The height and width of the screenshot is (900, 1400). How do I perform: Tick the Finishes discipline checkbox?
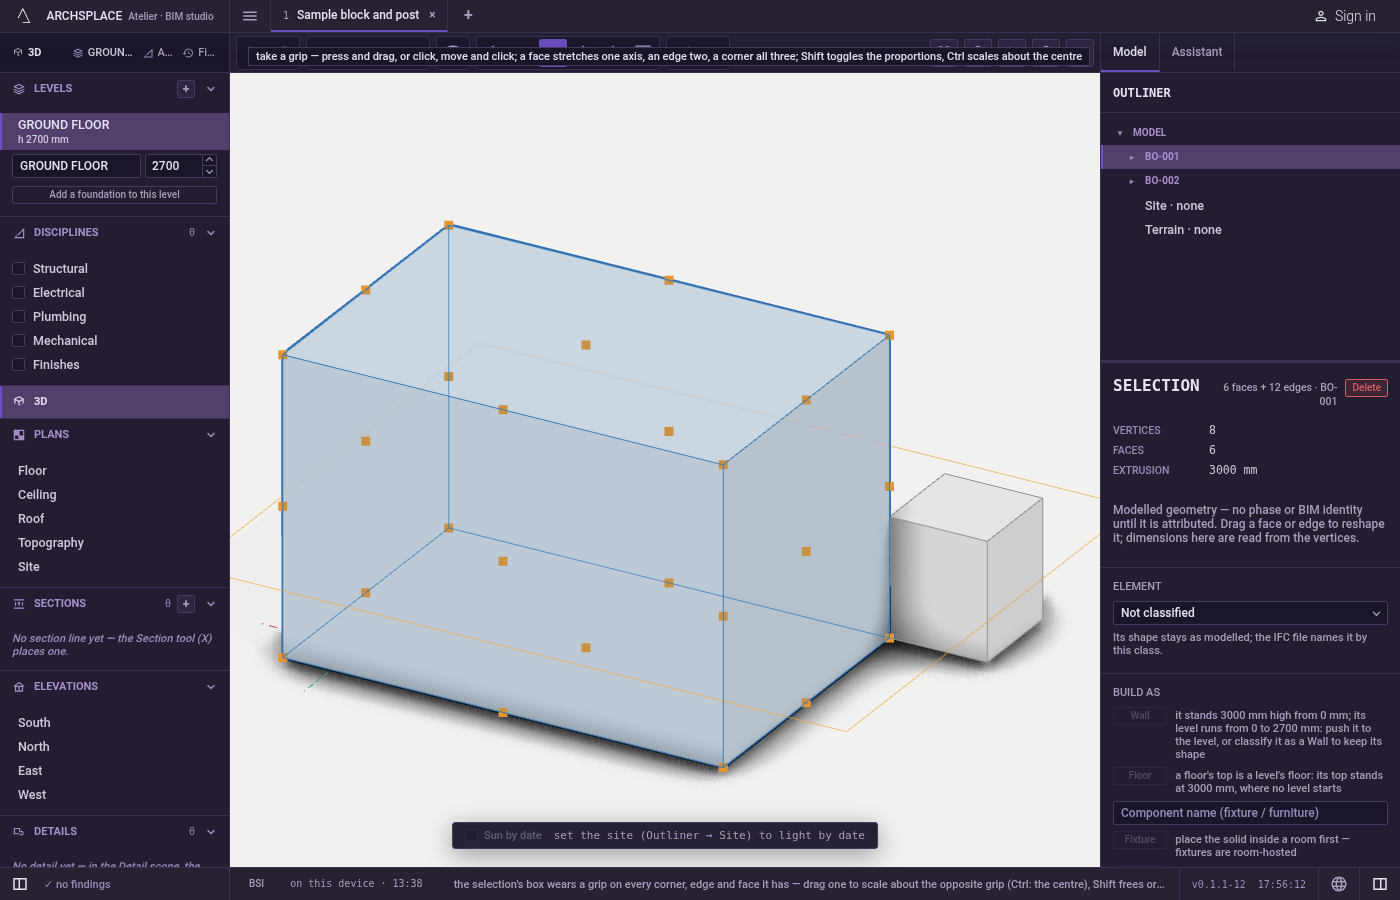click(18, 365)
